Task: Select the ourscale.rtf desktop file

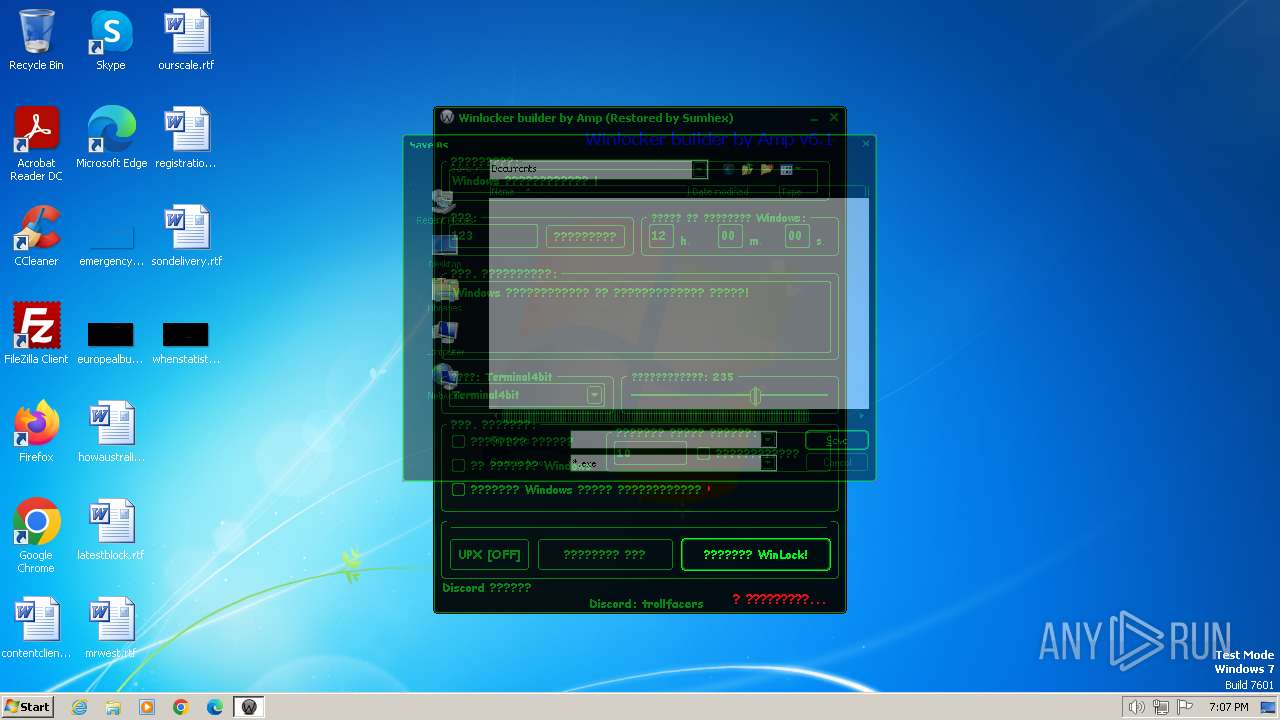Action: [186, 40]
